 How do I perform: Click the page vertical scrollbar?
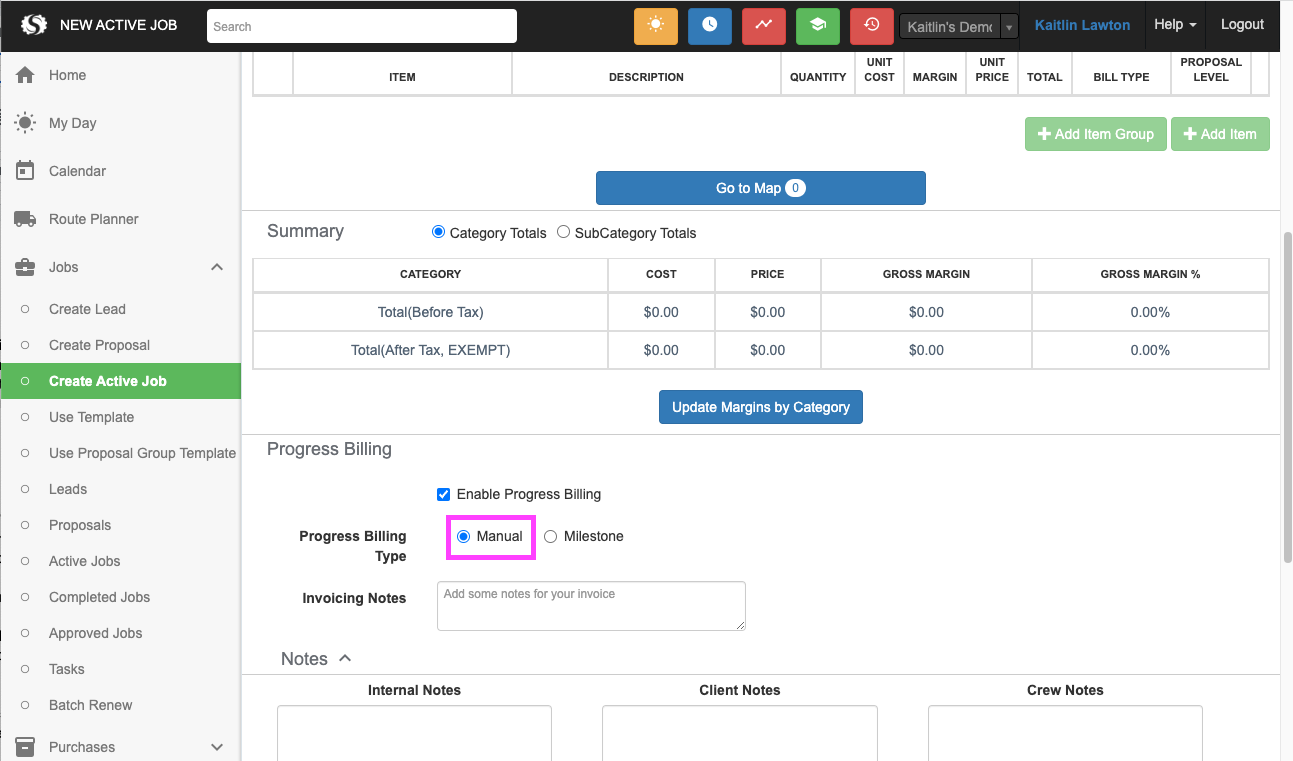coord(1287,400)
